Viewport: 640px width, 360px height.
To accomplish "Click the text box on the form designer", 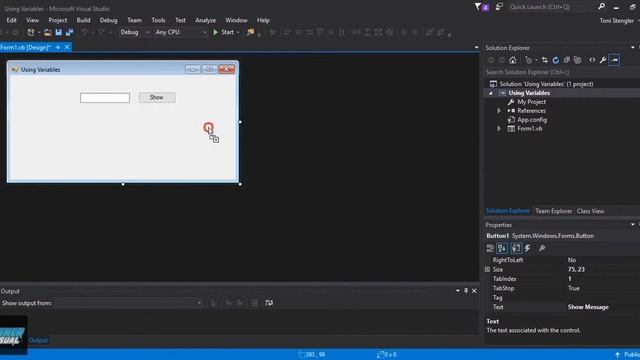I will click(105, 98).
